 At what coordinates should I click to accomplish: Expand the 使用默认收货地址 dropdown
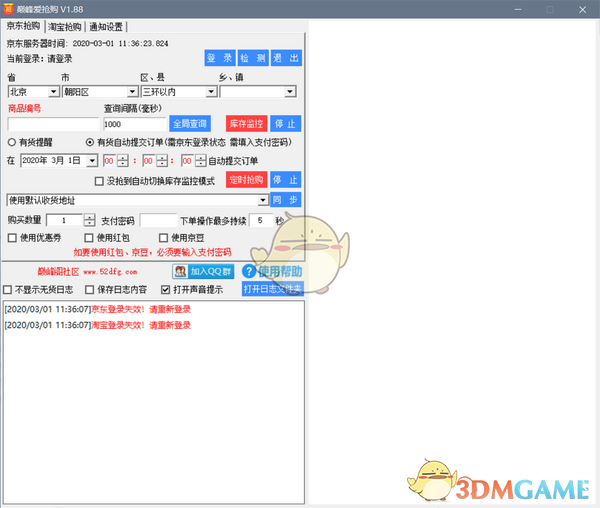262,200
